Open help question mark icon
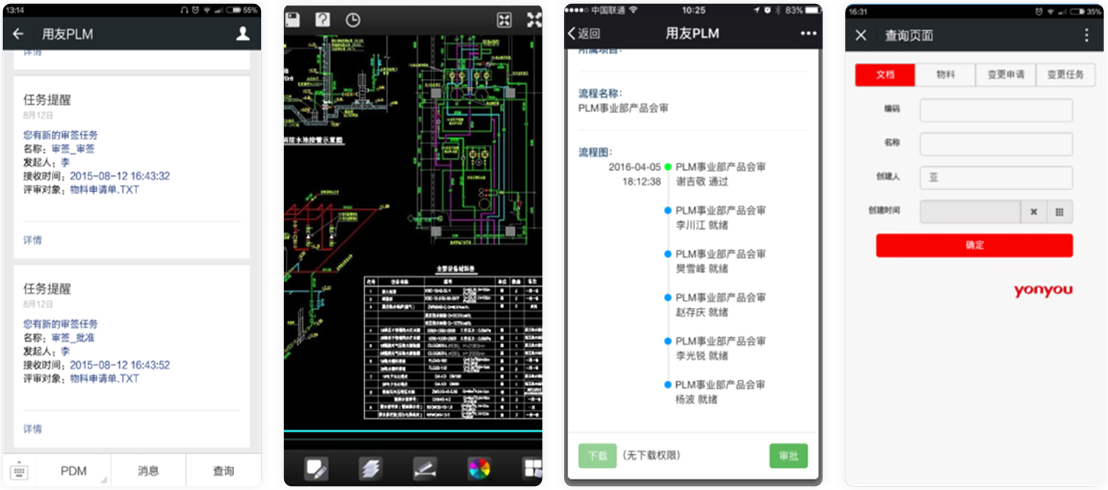 click(x=322, y=20)
